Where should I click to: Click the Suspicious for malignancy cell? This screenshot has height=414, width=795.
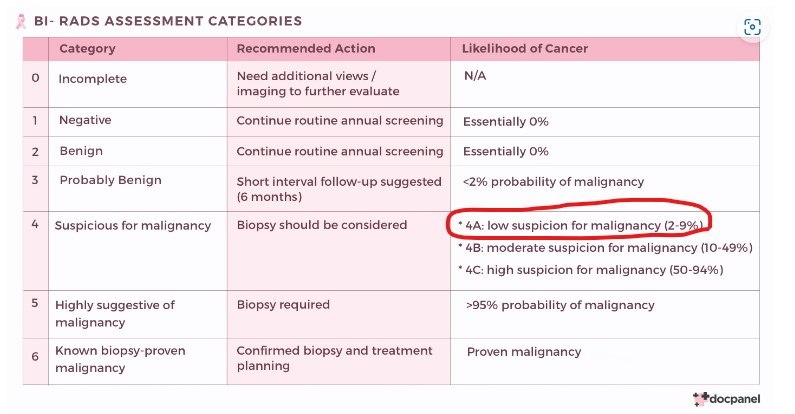[x=133, y=225]
